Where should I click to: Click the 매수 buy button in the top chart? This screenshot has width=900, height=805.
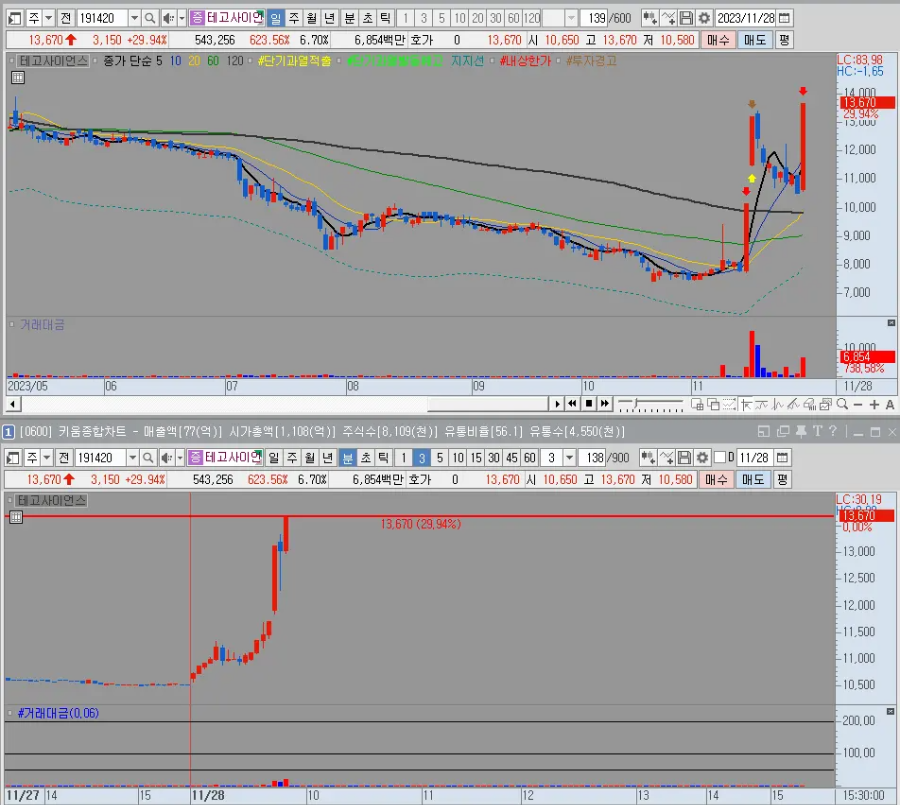717,40
